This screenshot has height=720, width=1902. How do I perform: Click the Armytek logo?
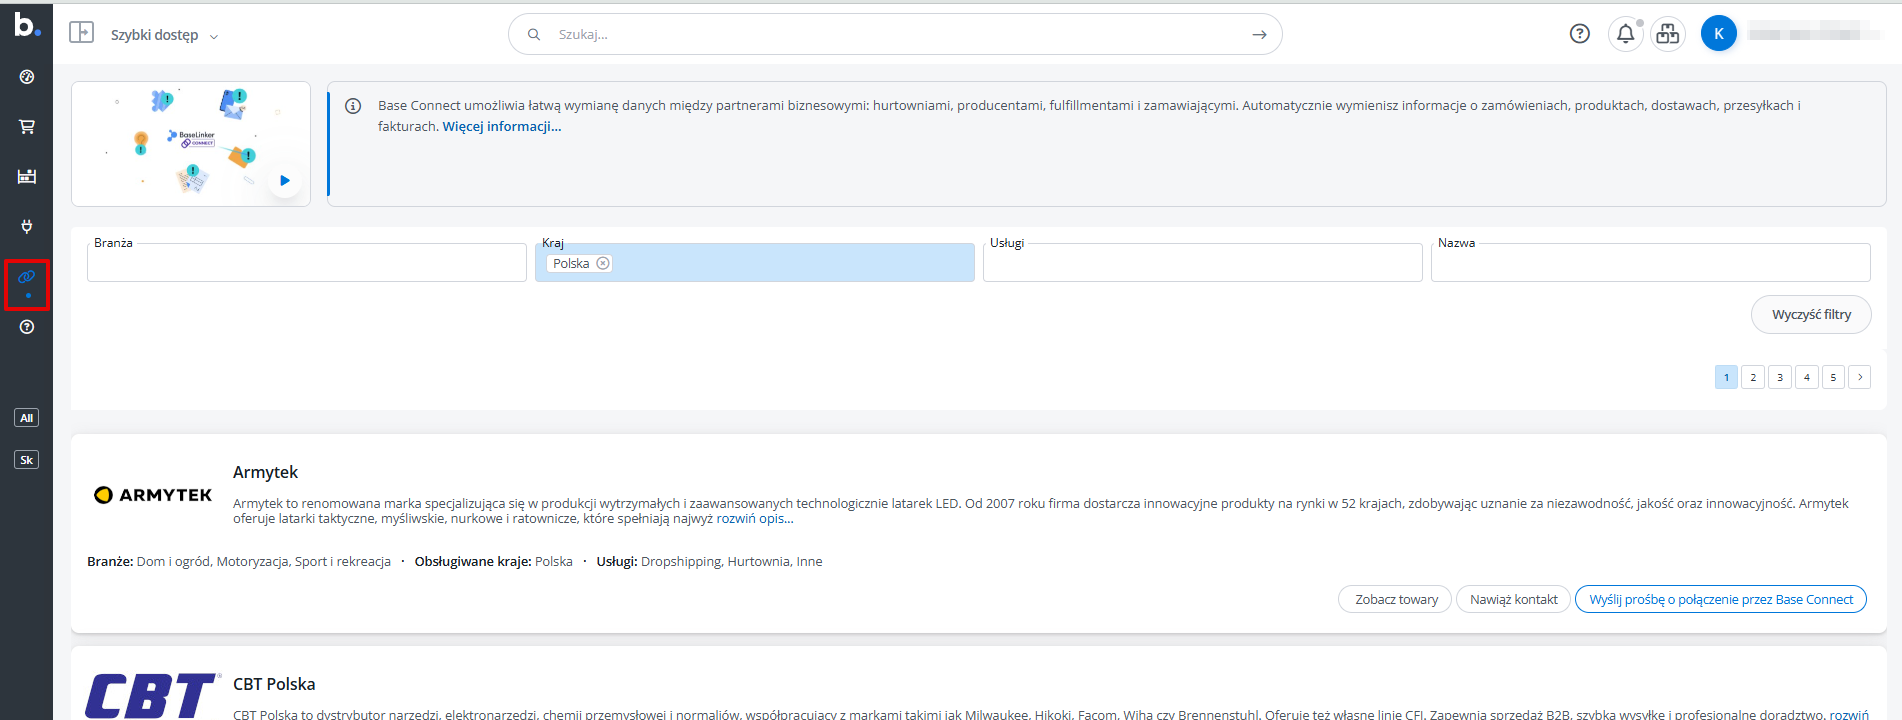click(153, 495)
